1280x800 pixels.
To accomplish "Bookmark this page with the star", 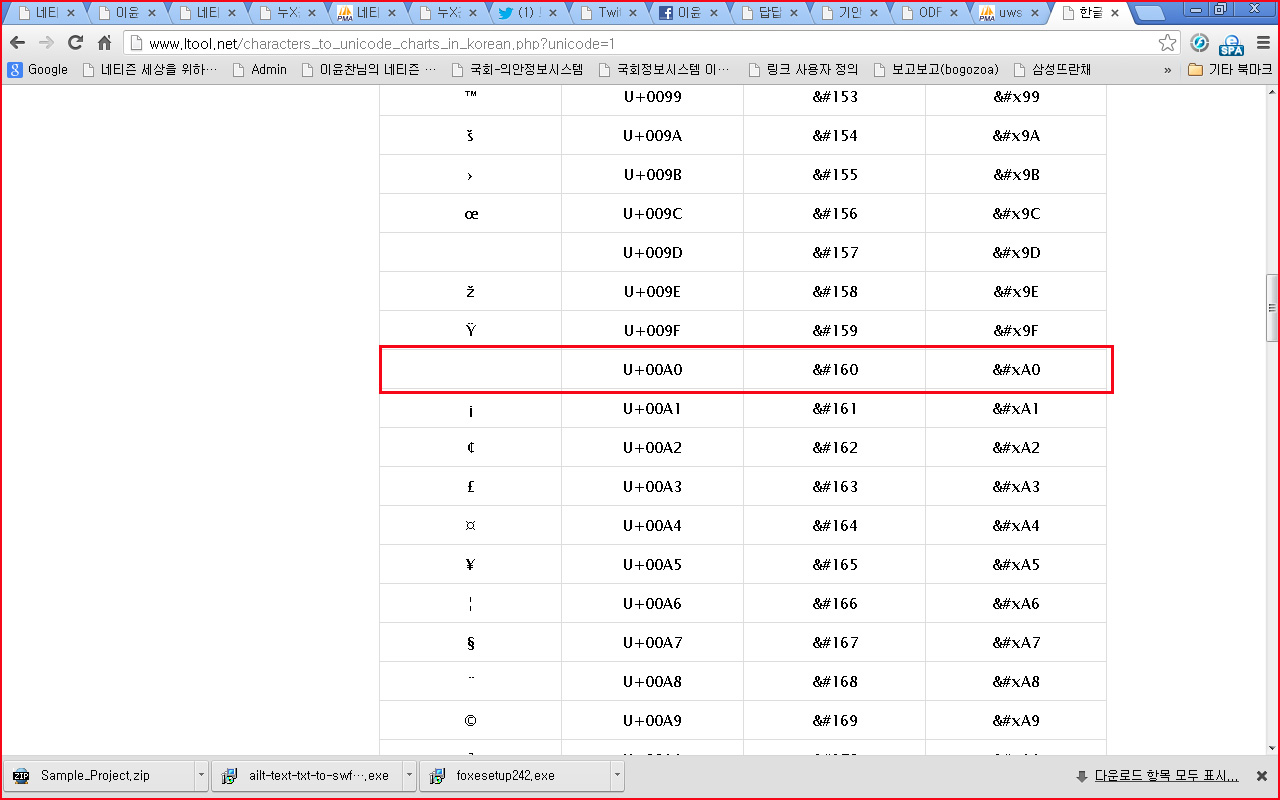I will click(x=1167, y=43).
